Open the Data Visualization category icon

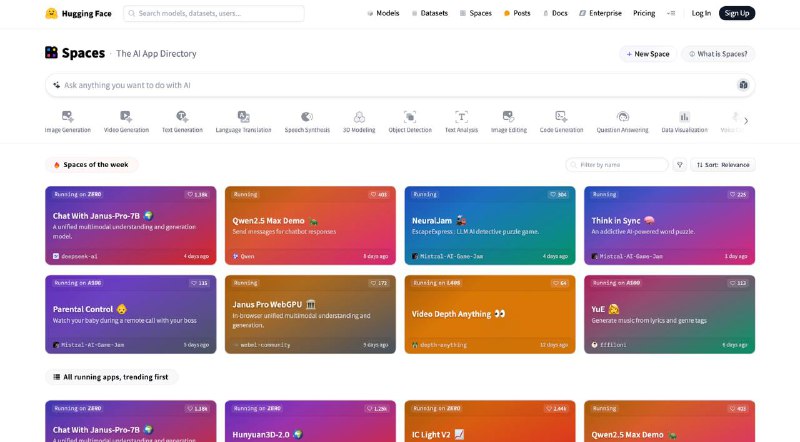pyautogui.click(x=684, y=117)
